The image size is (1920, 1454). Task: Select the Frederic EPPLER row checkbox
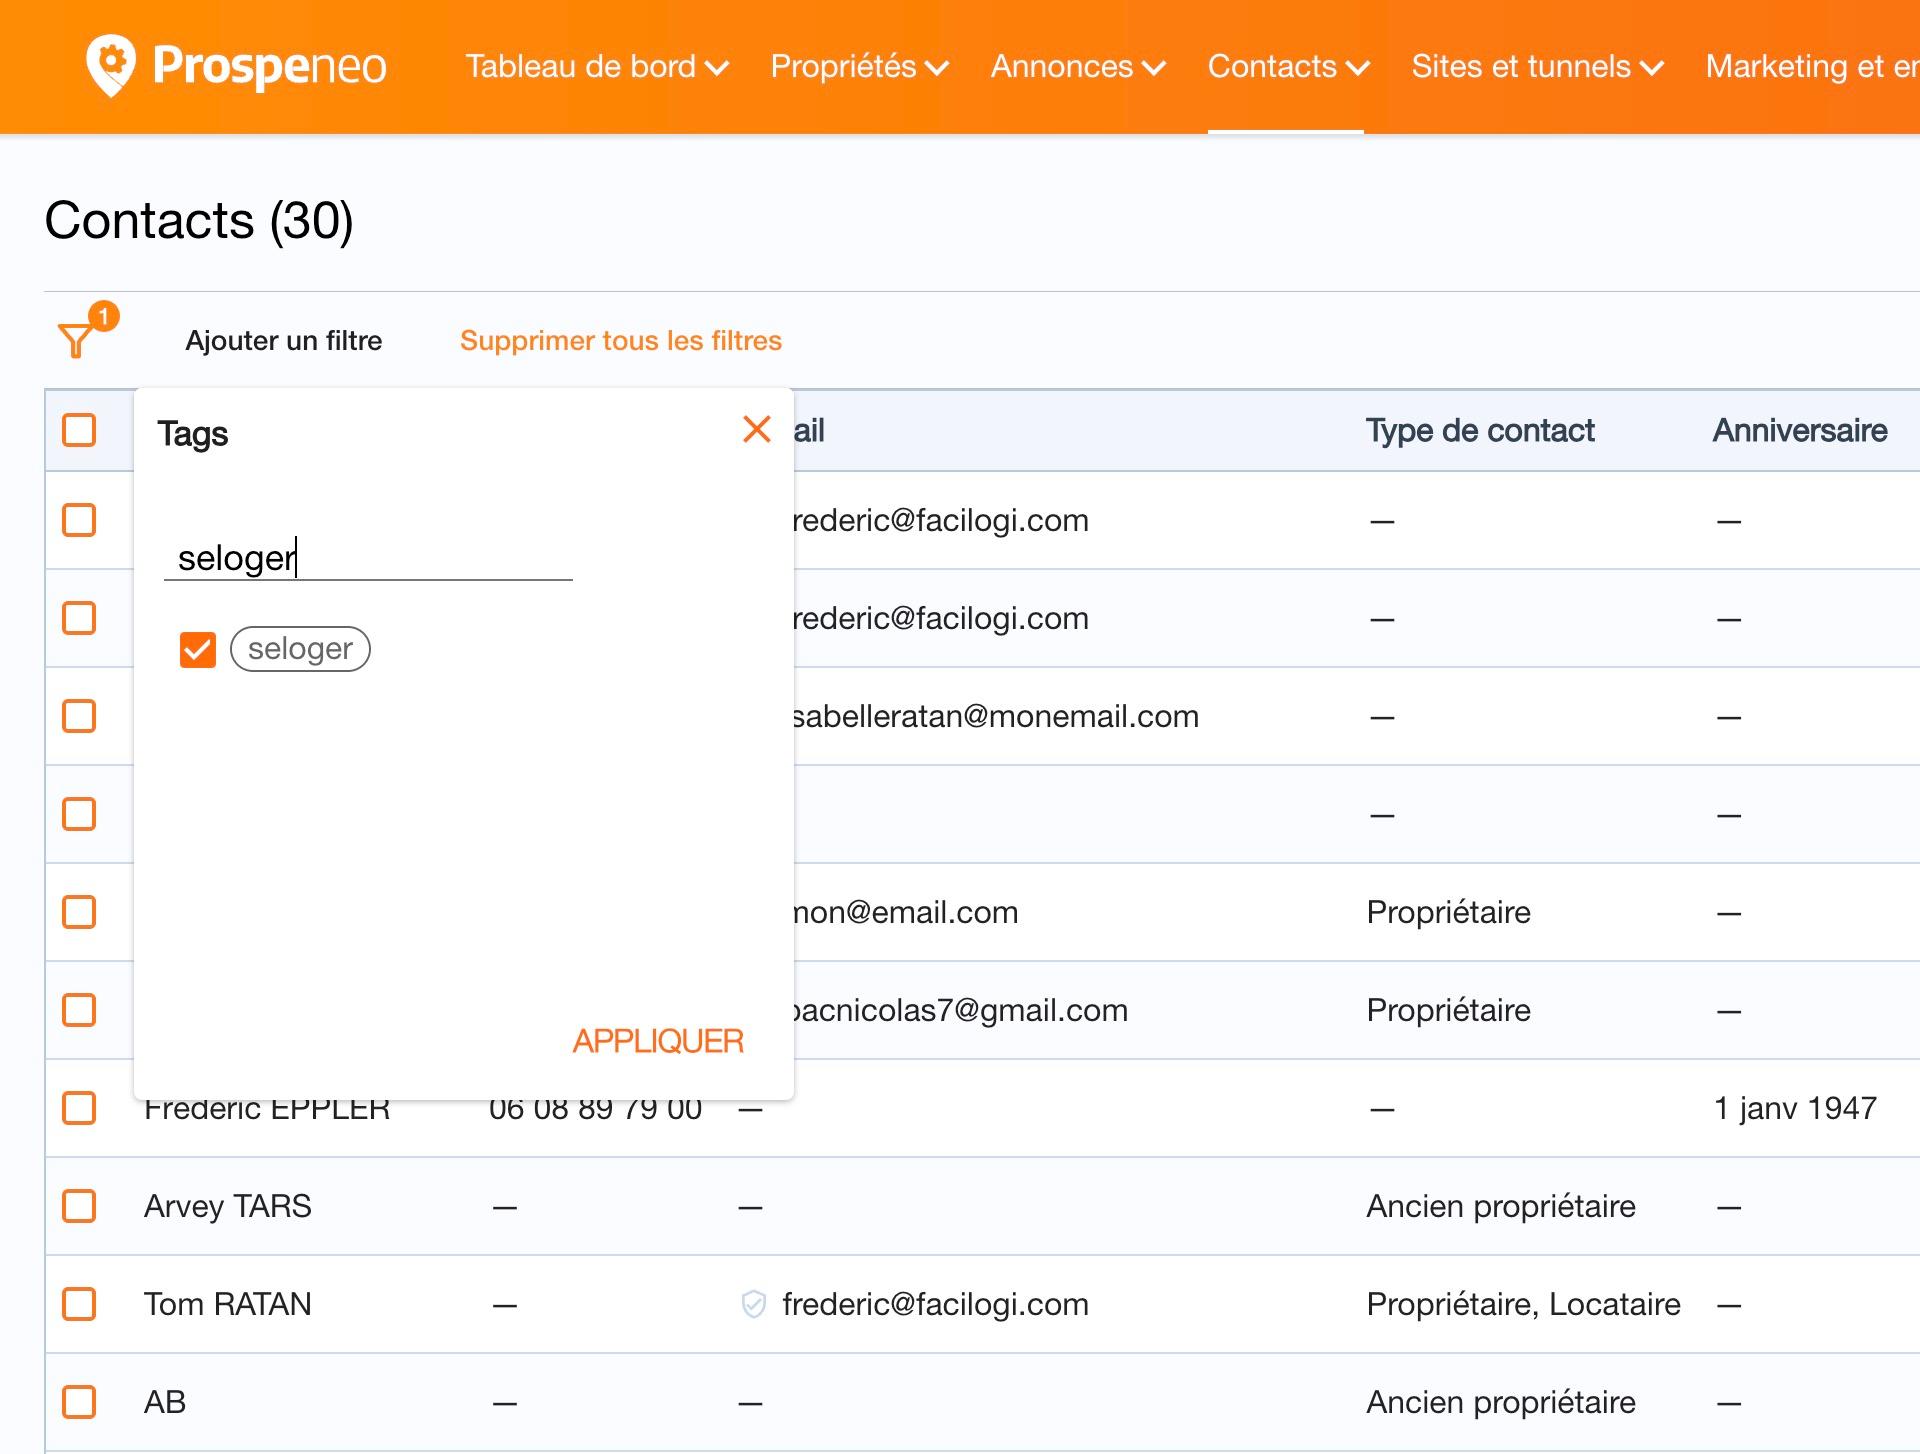79,1108
